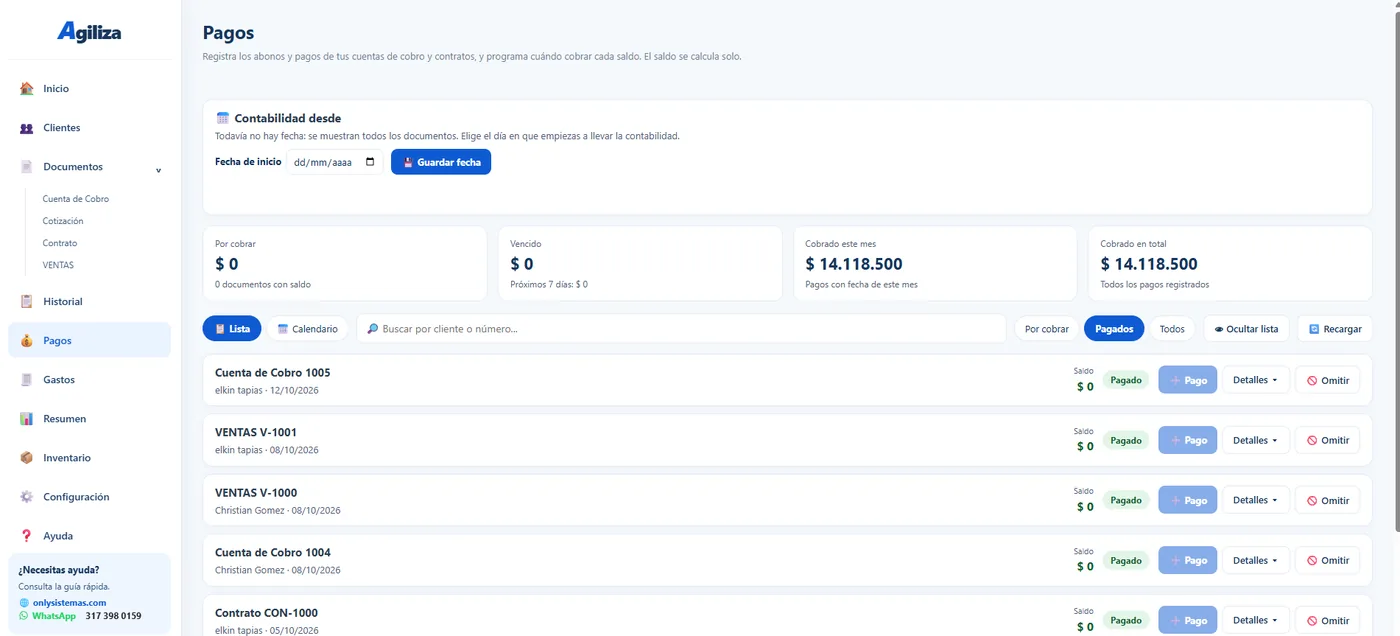Screen dimensions: 1400x636
Task: Open Cotización submenu item
Action: [x=63, y=221]
